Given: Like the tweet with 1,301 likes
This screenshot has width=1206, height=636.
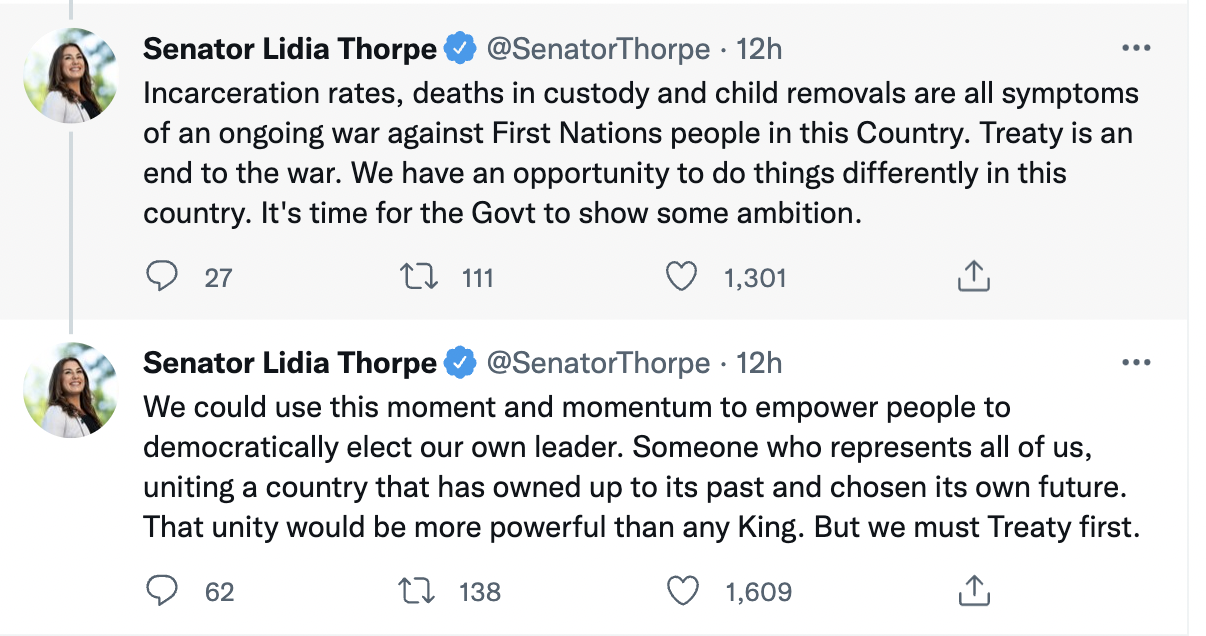Looking at the screenshot, I should [681, 276].
